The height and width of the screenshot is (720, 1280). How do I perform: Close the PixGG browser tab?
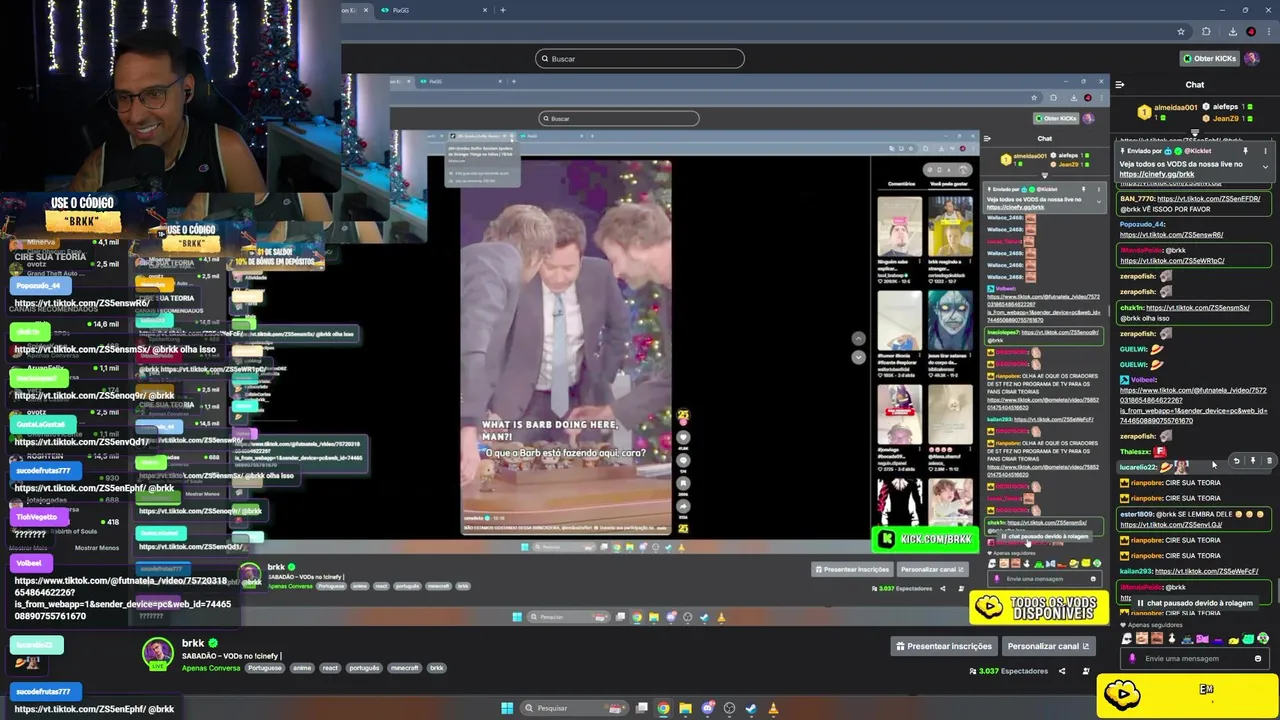[485, 10]
